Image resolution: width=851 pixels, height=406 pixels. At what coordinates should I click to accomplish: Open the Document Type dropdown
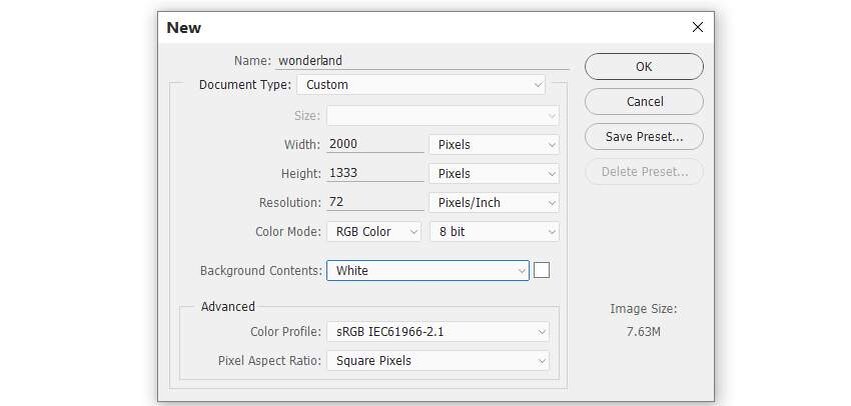click(x=421, y=85)
